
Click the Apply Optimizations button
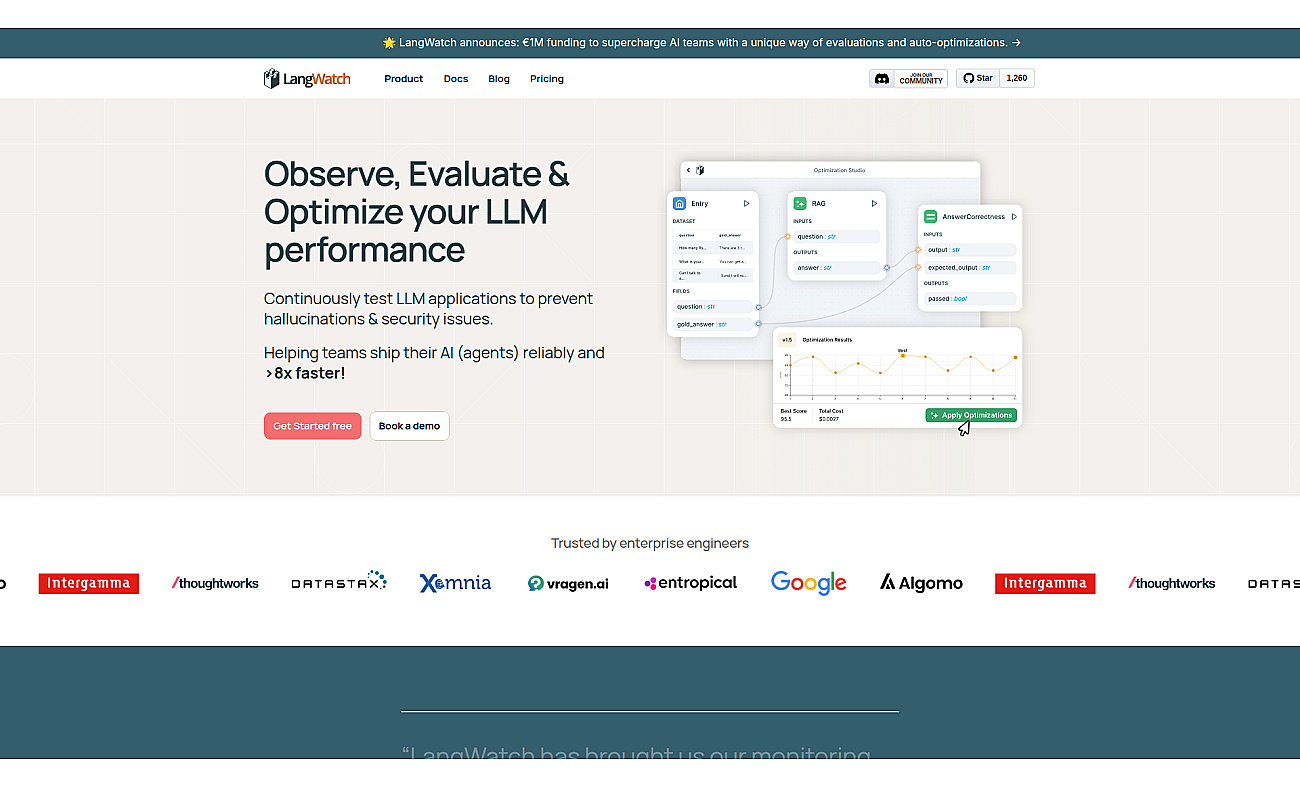pos(971,415)
